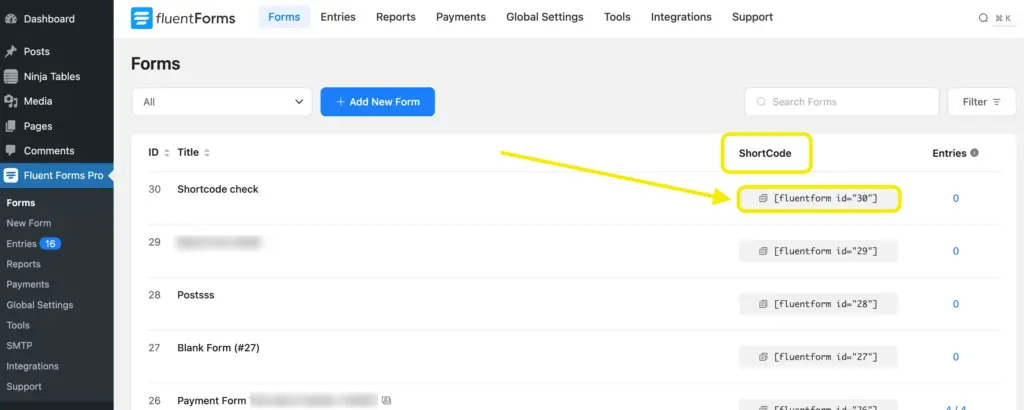Open Global Settings top menu
The height and width of the screenshot is (410, 1024).
click(x=545, y=17)
